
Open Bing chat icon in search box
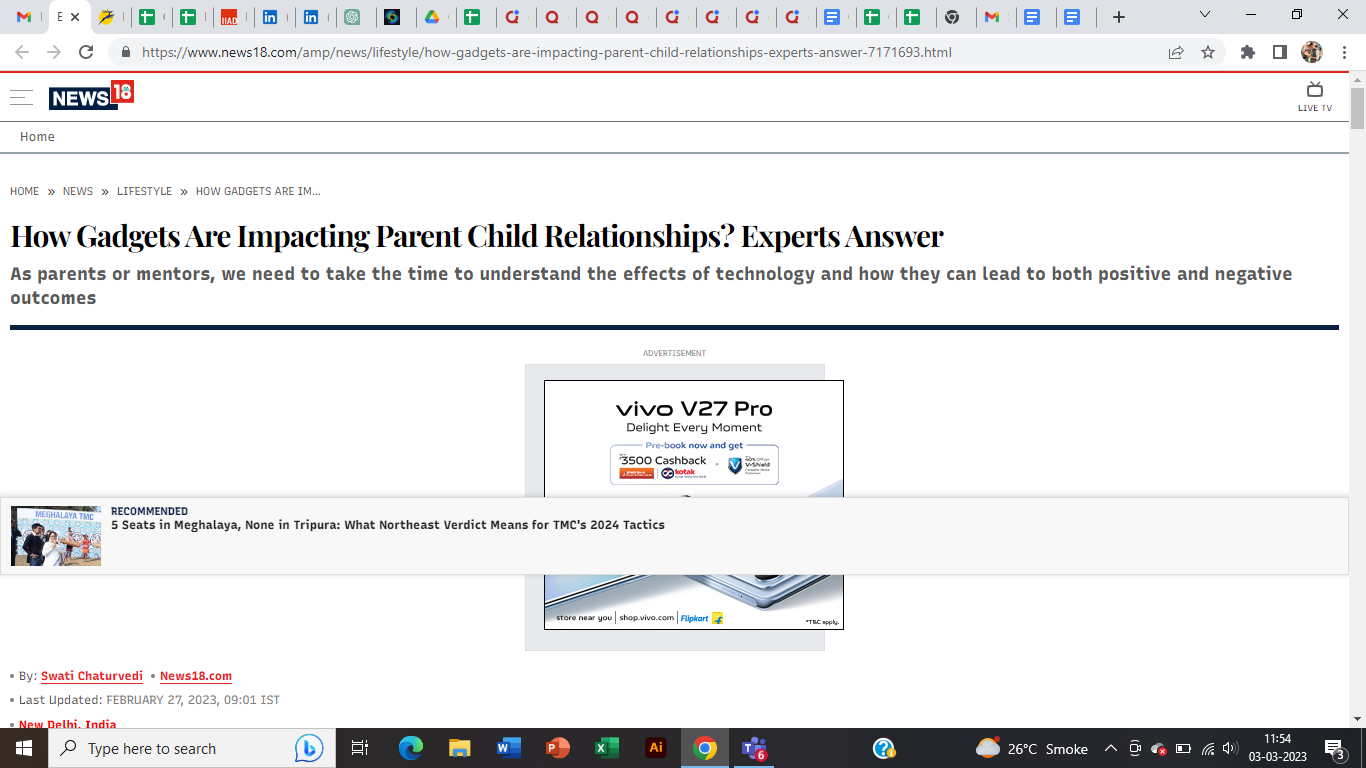coord(309,748)
